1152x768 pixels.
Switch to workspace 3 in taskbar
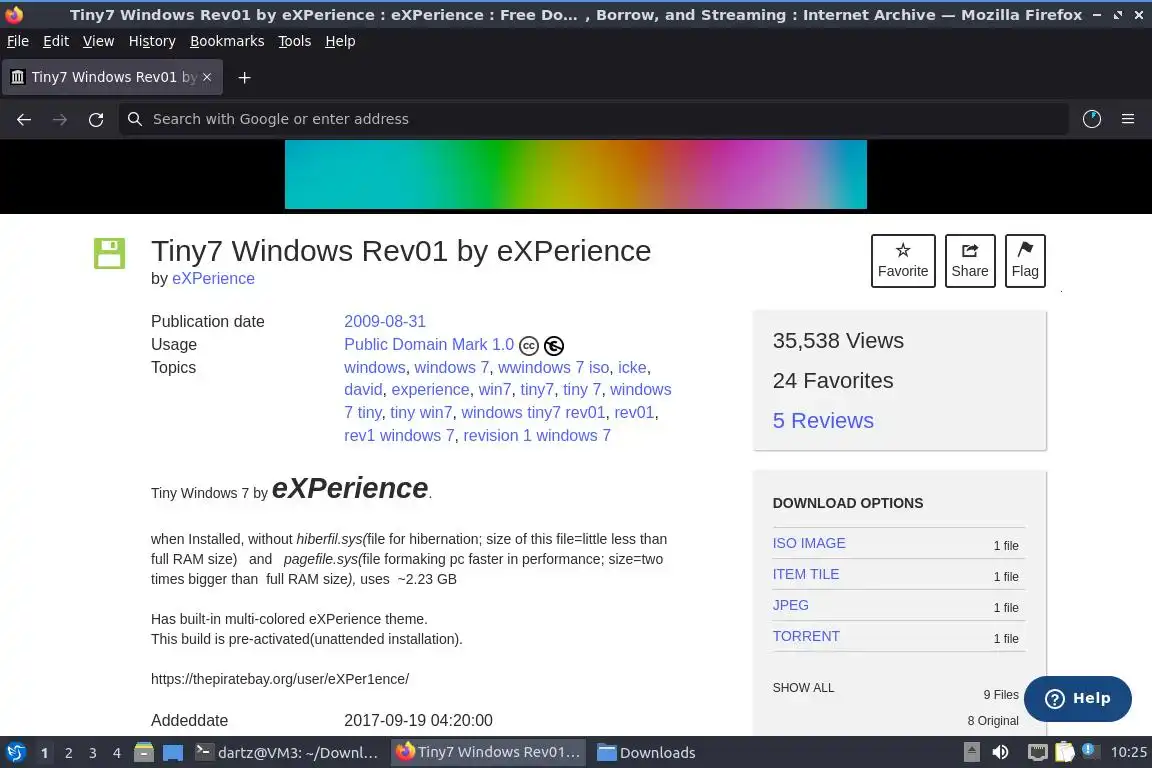93,753
